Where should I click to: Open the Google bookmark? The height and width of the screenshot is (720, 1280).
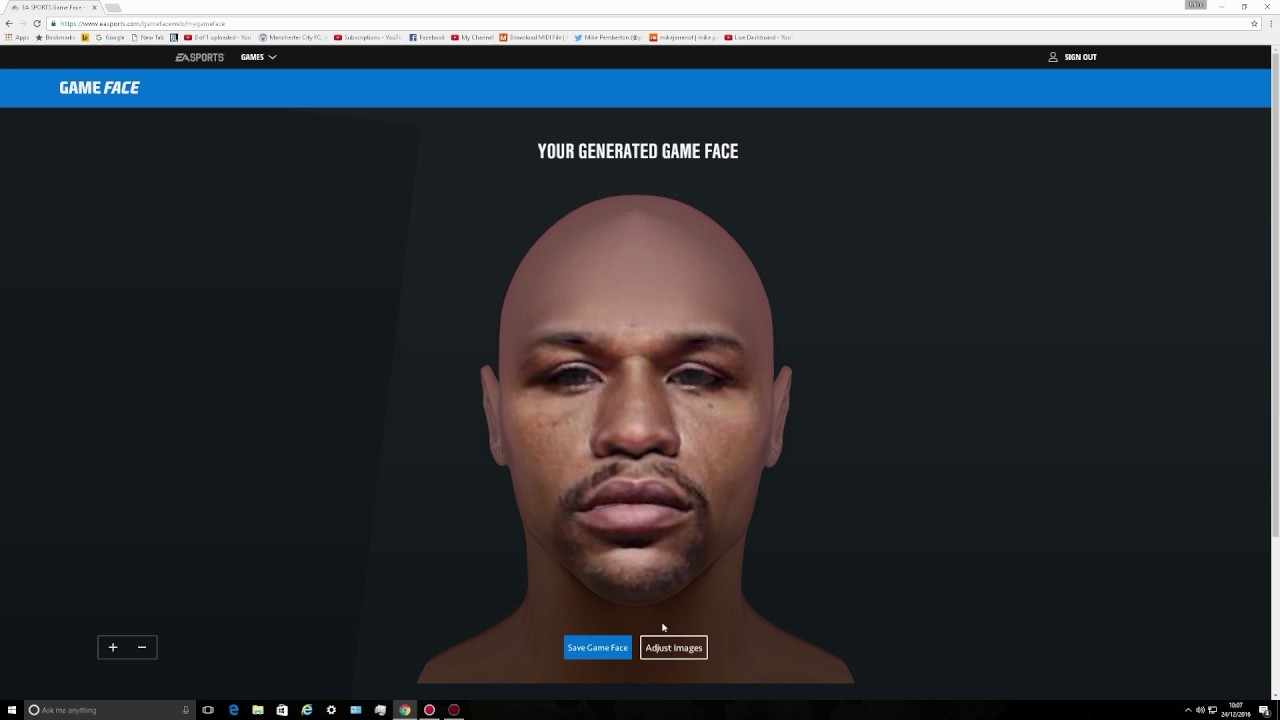click(x=110, y=38)
